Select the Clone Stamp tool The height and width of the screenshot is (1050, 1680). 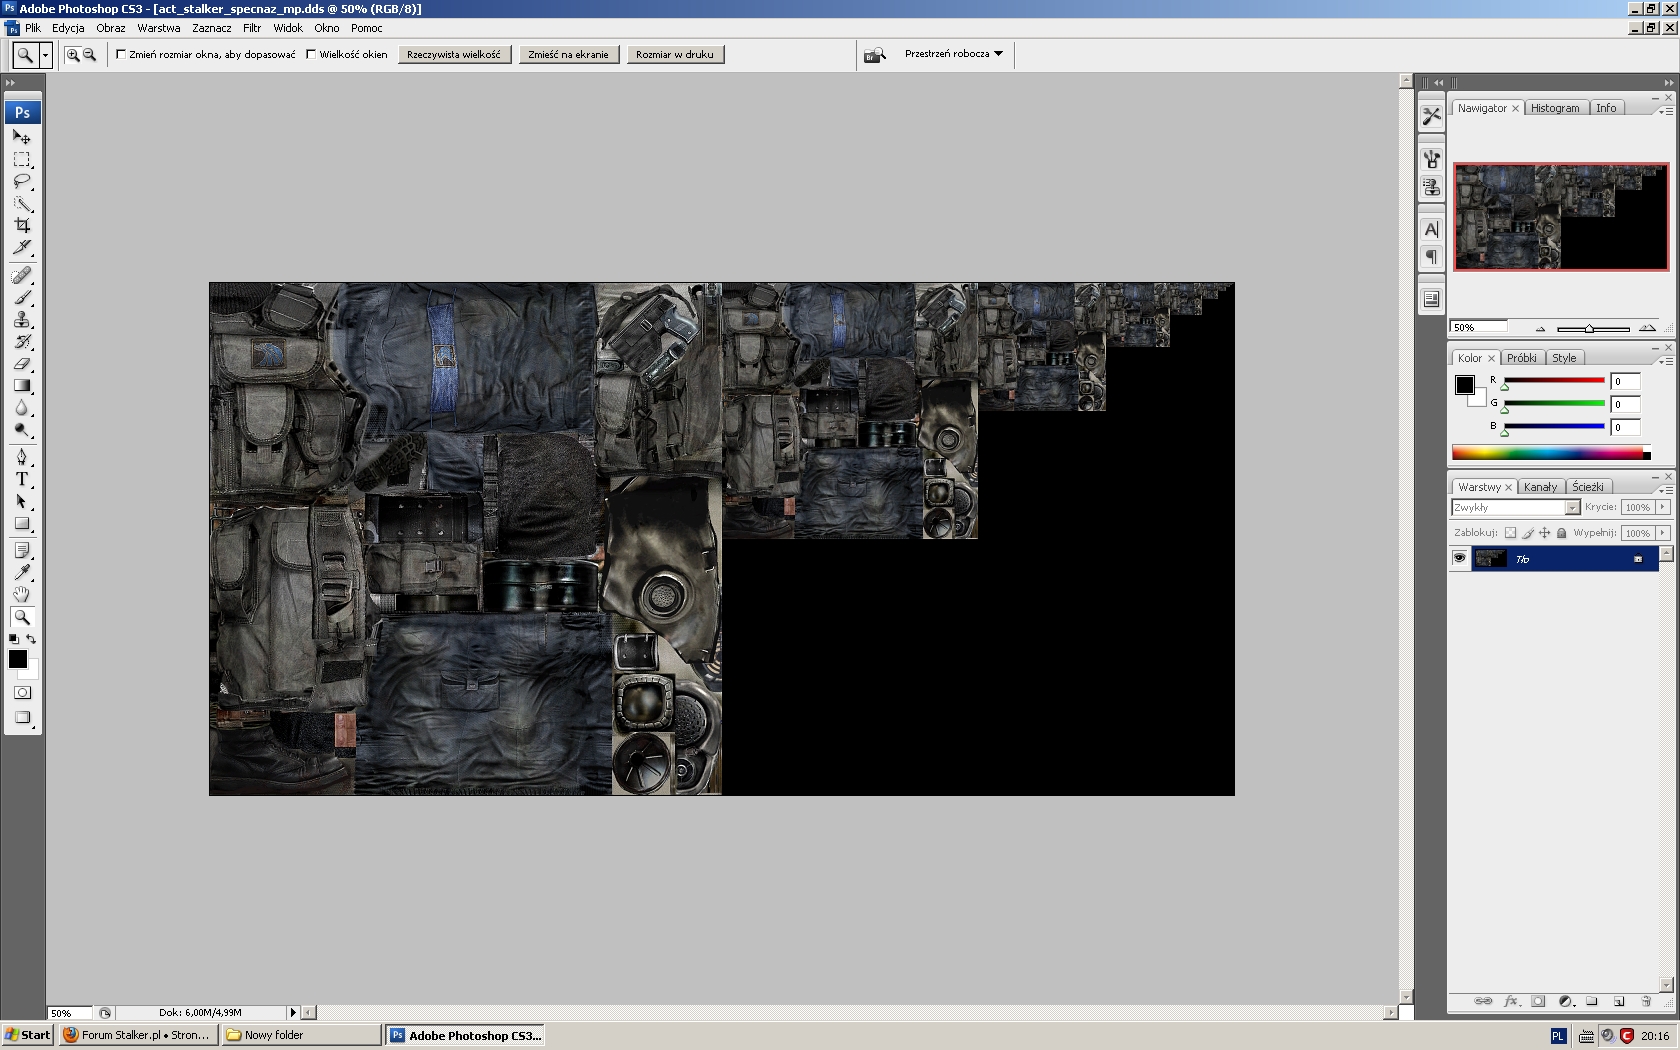coord(21,320)
